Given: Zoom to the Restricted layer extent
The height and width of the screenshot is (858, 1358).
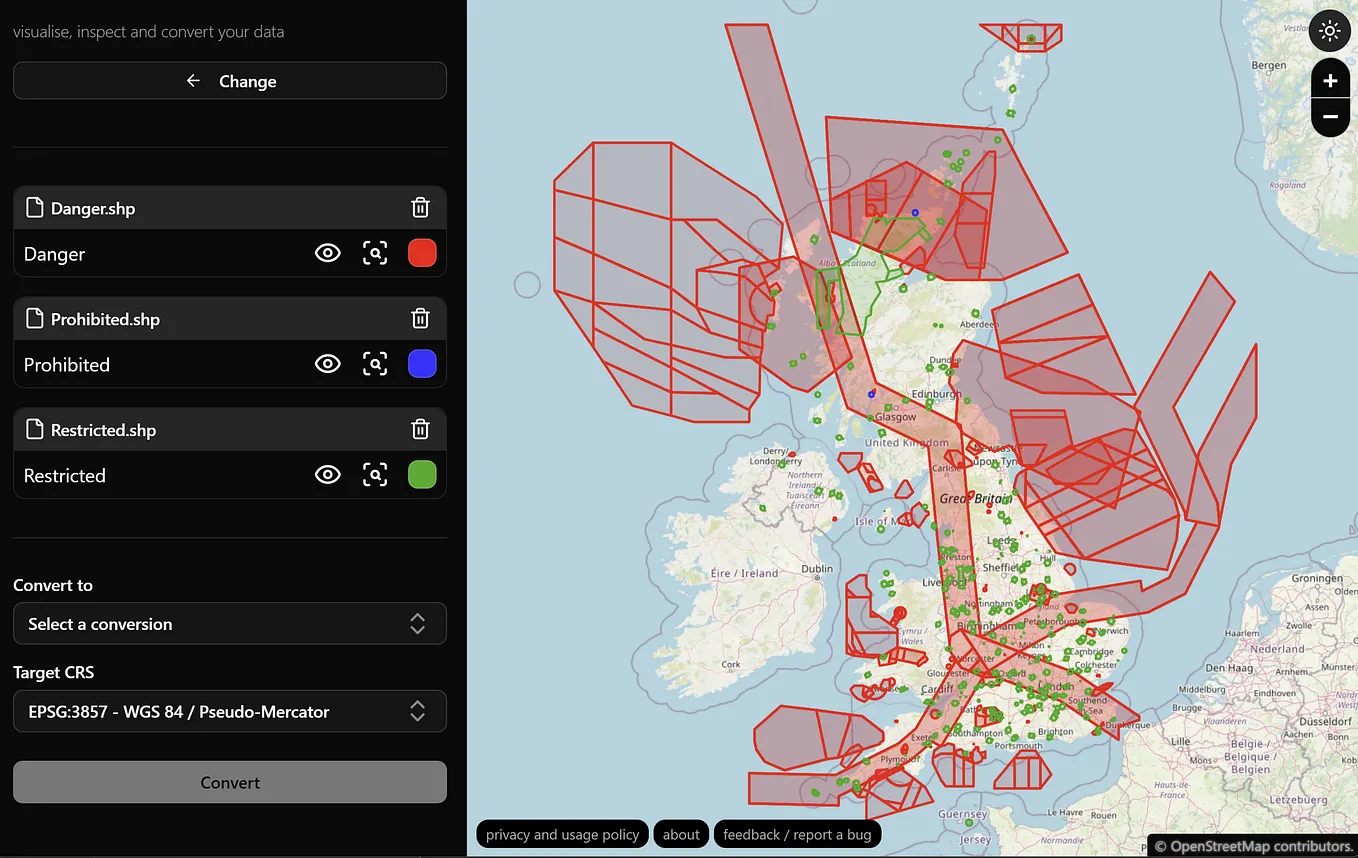Looking at the screenshot, I should point(375,474).
